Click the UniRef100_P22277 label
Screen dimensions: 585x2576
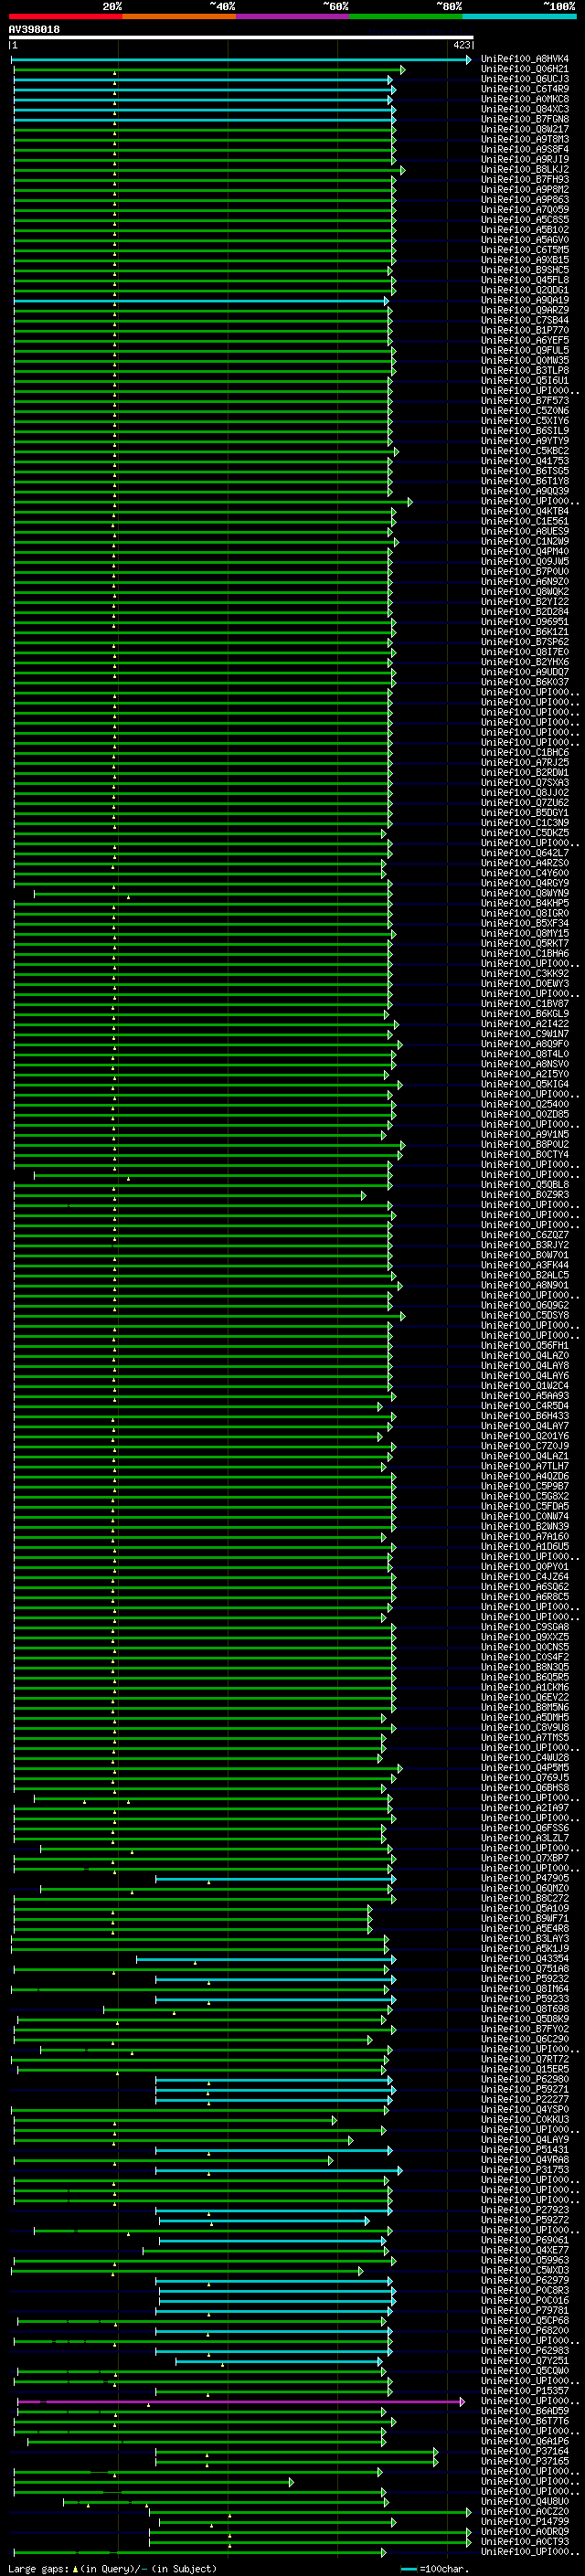click(525, 2099)
